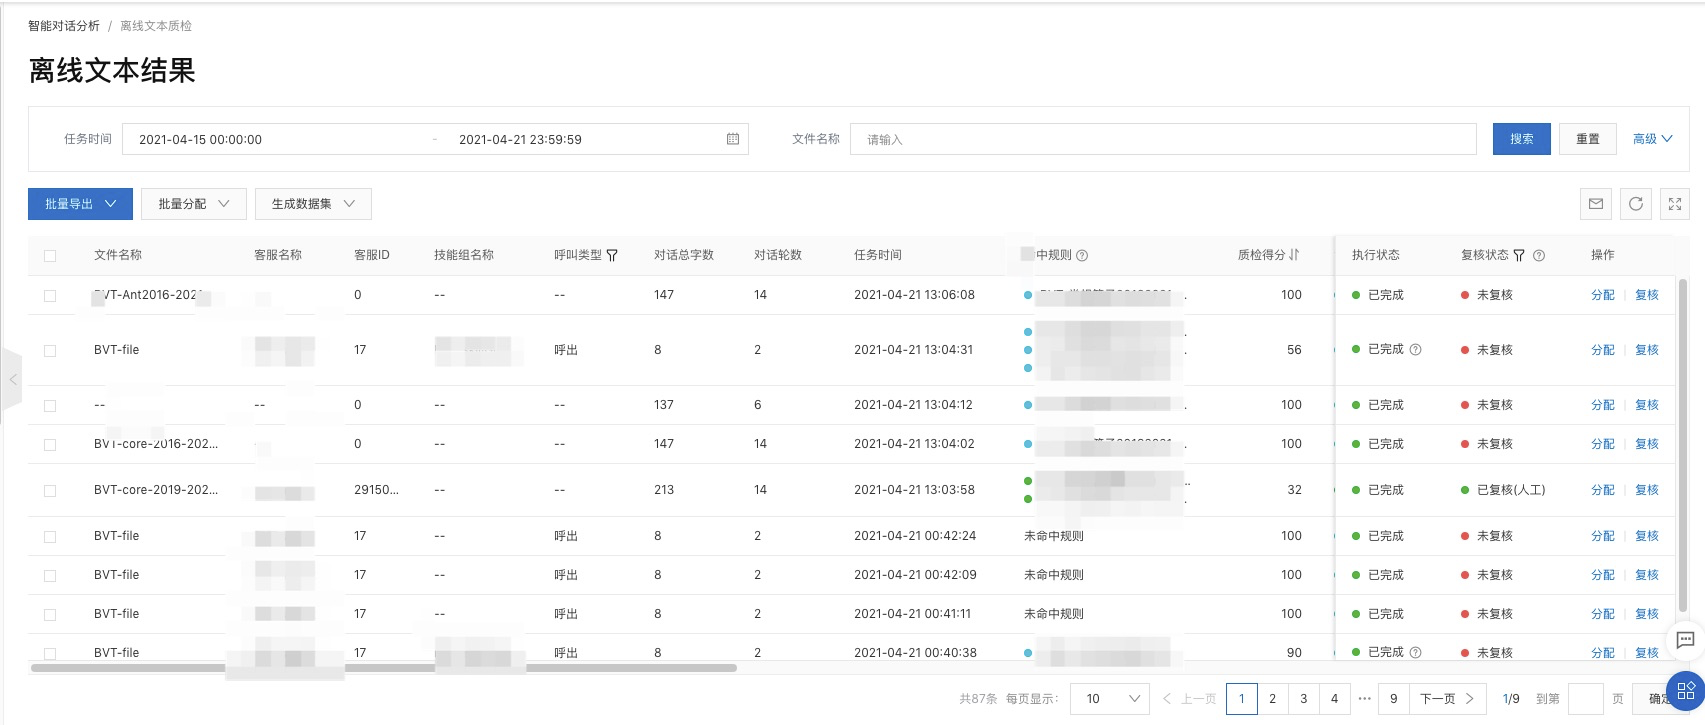Select all rows with header checkbox
Screen dimensions: 1705x725
point(50,256)
